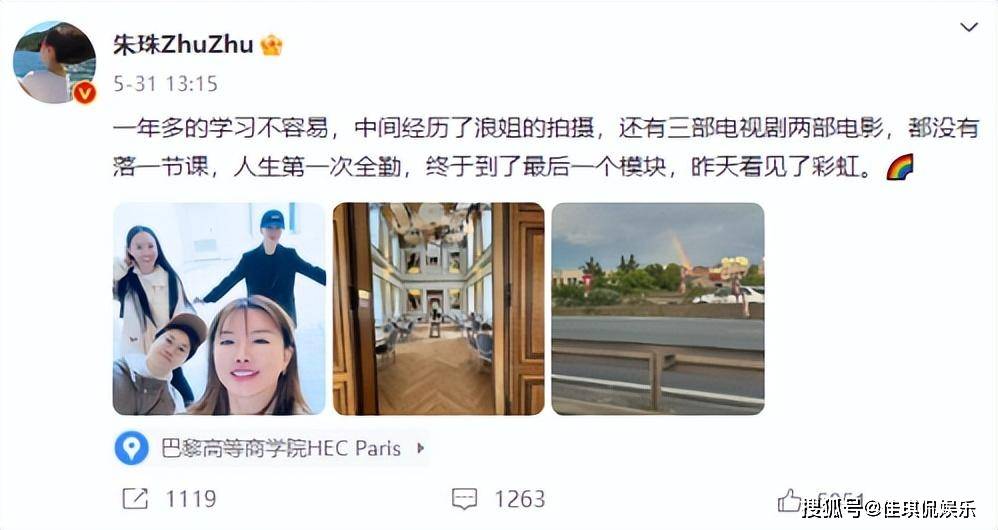Expand the arrow next to HEC Paris
Viewport: 998px width, 530px height.
coord(420,448)
